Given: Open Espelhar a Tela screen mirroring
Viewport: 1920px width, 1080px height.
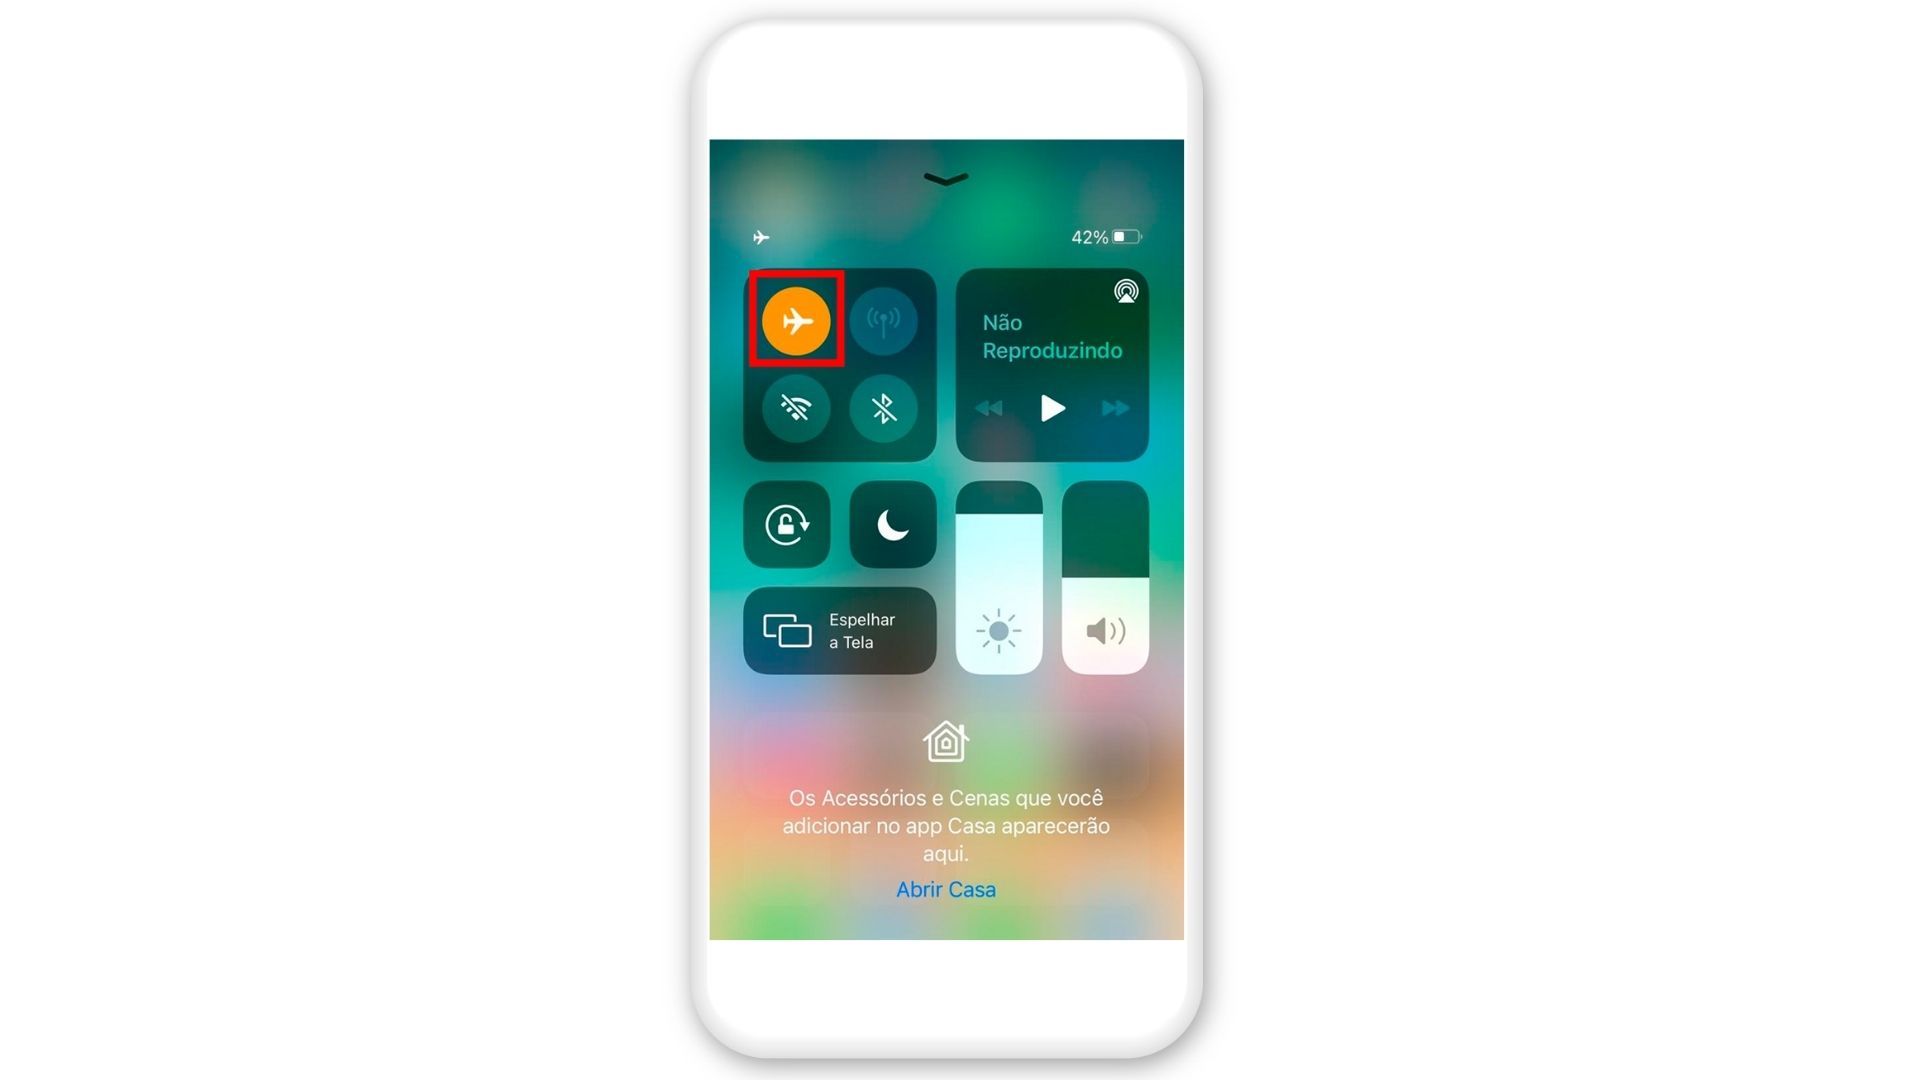Looking at the screenshot, I should (x=841, y=630).
